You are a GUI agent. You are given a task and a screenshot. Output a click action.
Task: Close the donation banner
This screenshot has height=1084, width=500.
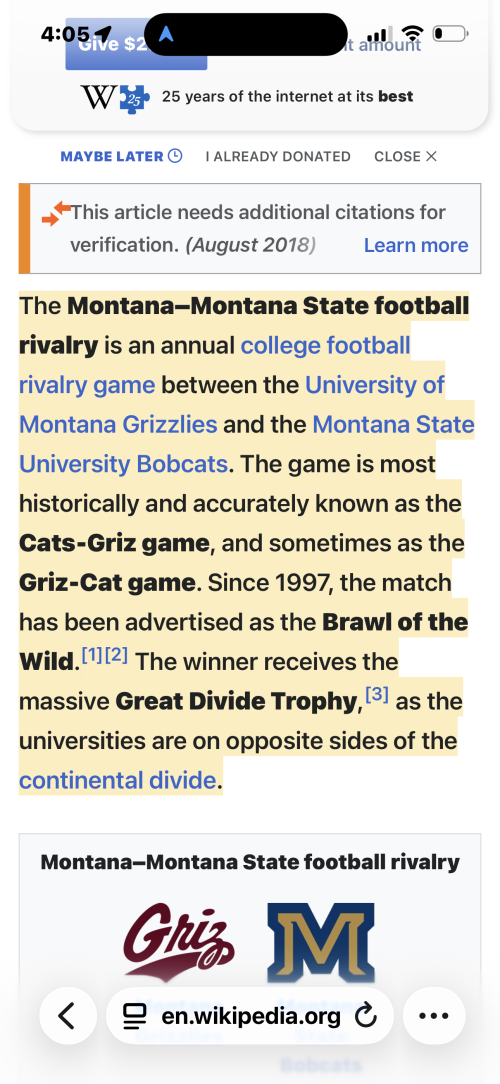pos(405,156)
